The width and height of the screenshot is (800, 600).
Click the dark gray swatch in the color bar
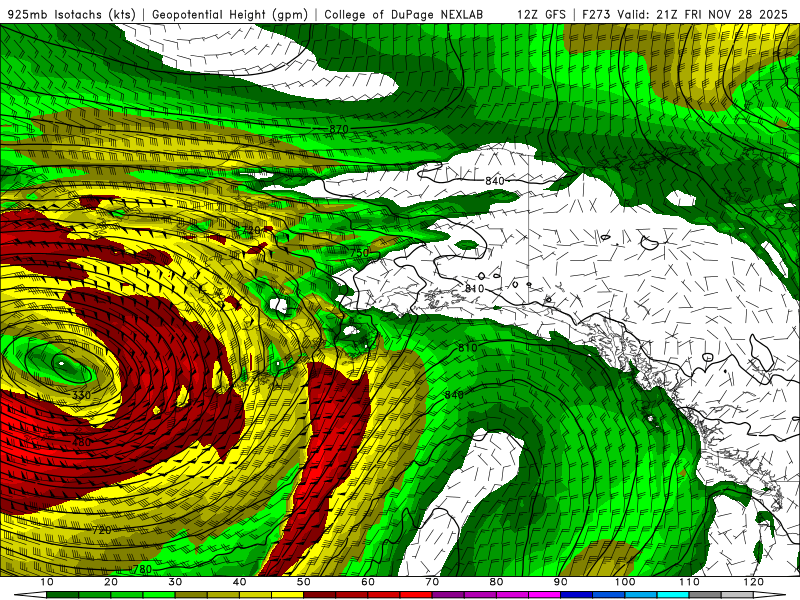coord(705,595)
